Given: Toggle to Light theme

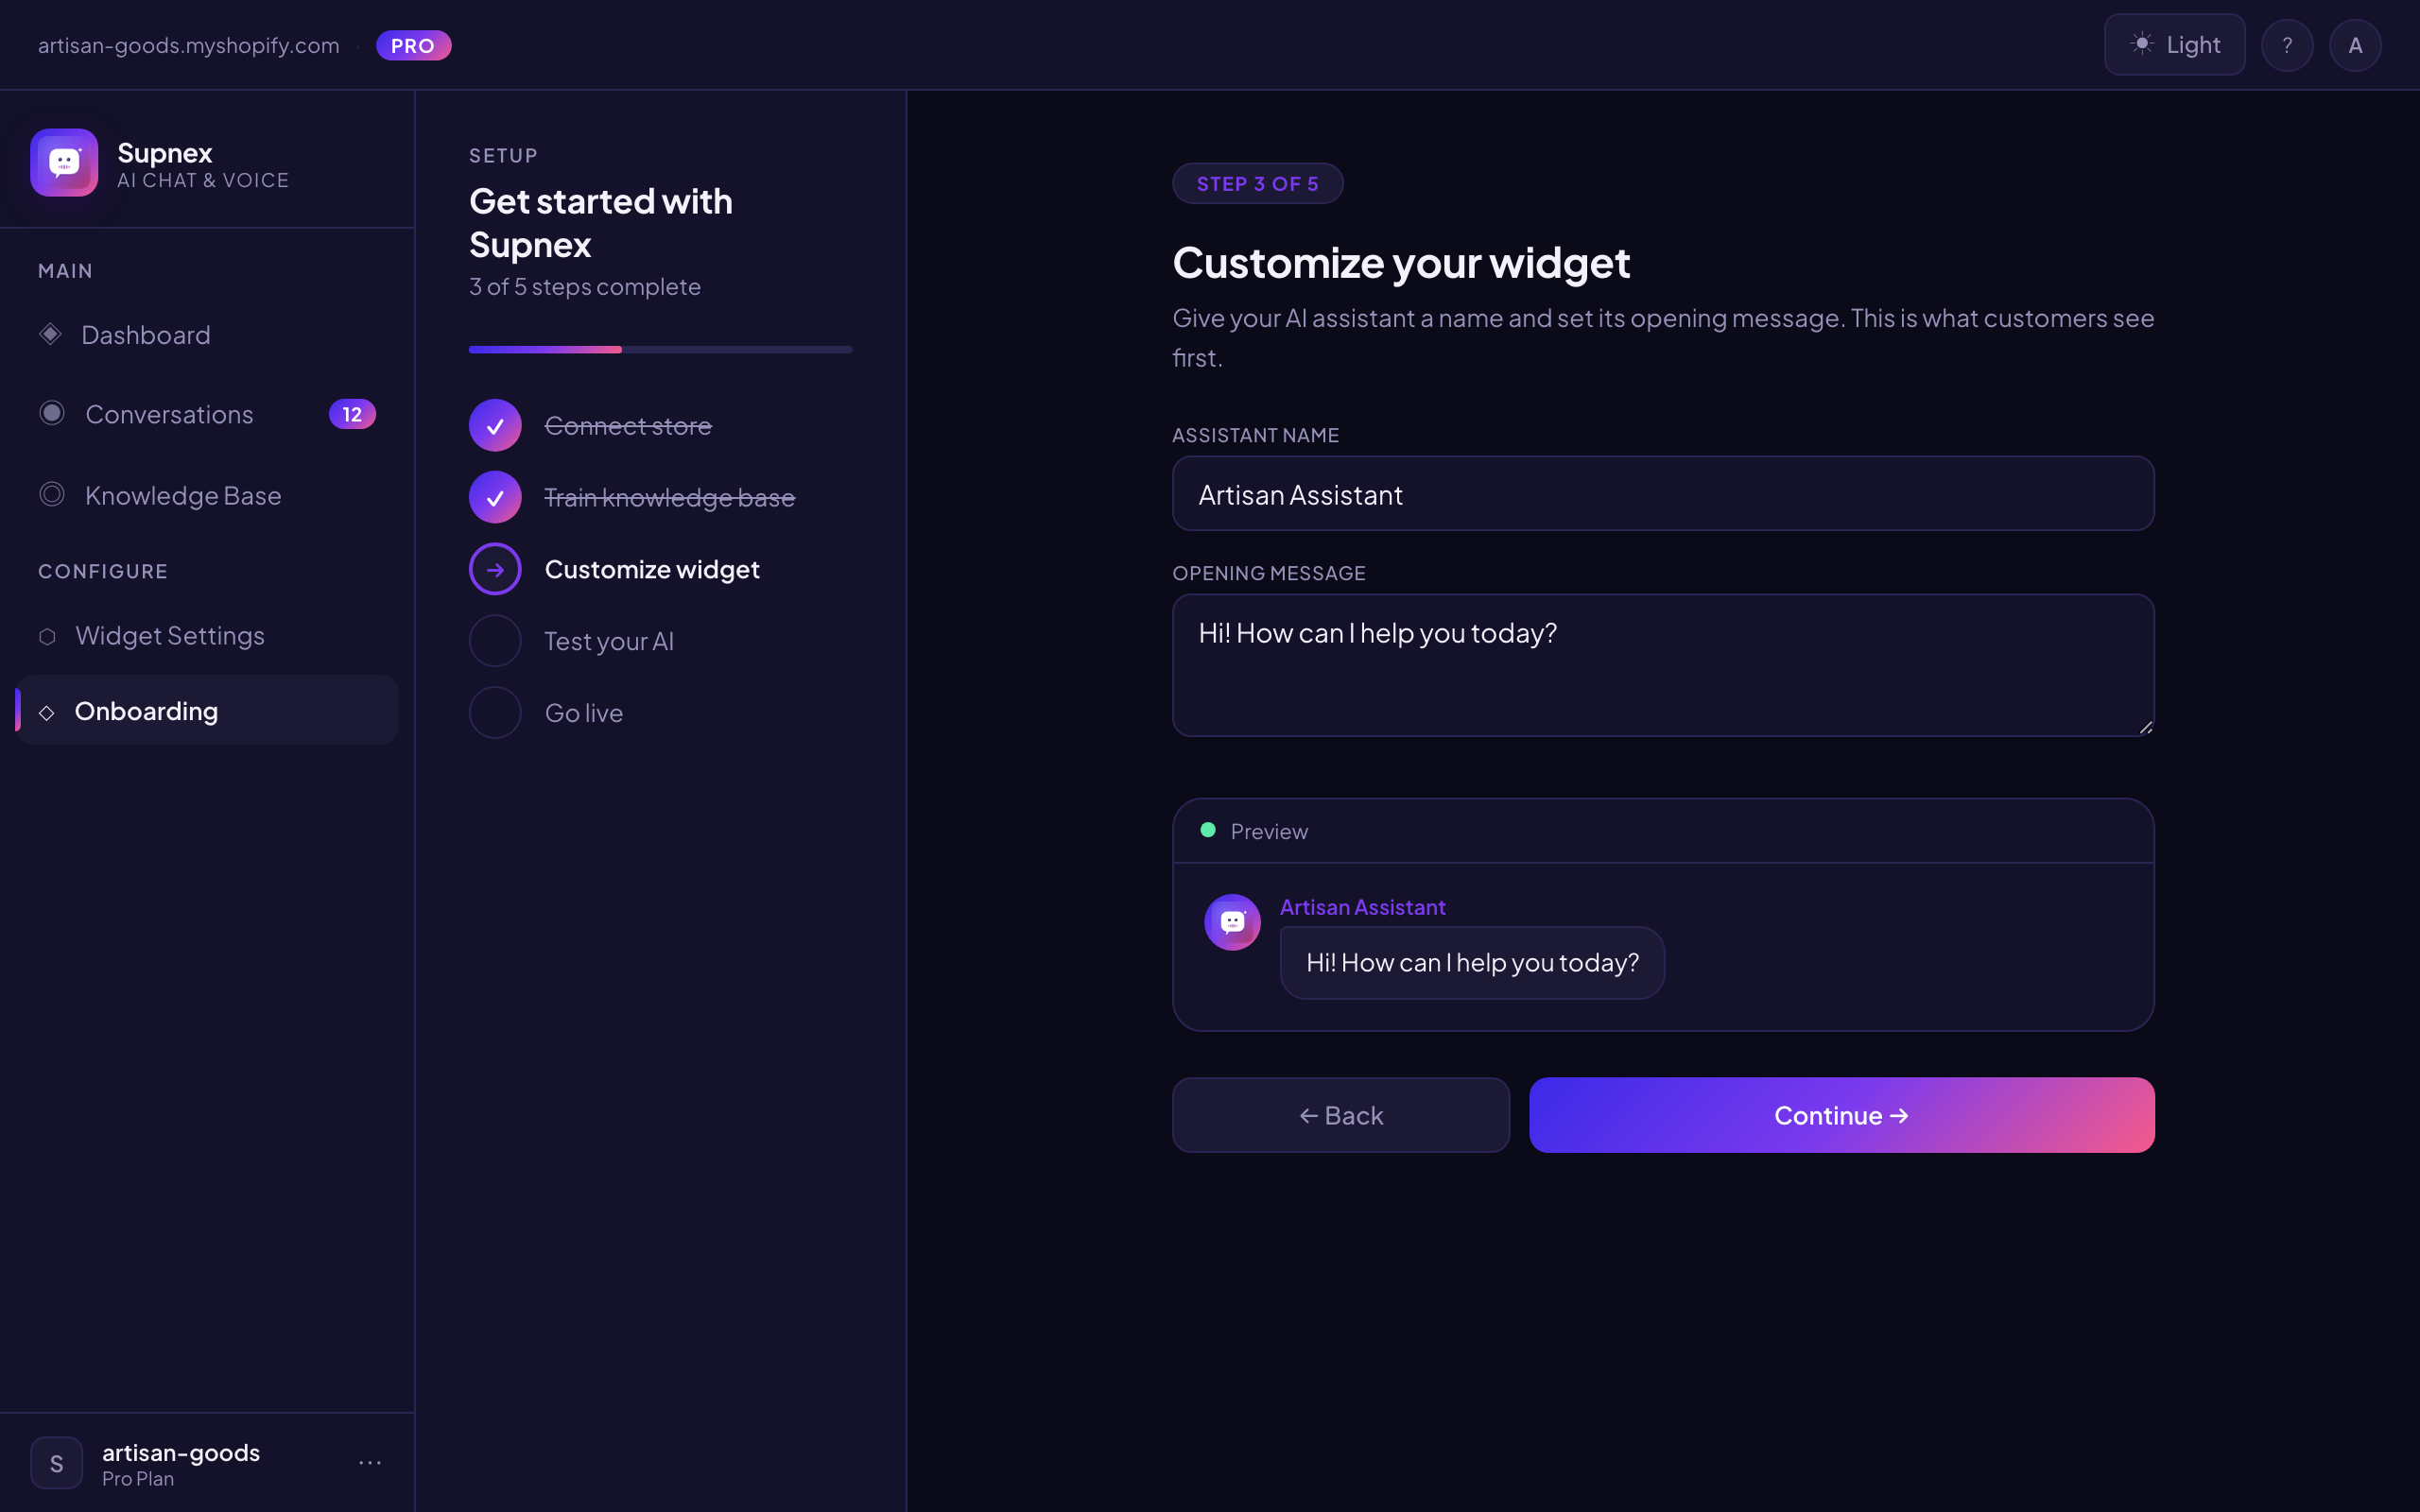Looking at the screenshot, I should [x=2174, y=44].
